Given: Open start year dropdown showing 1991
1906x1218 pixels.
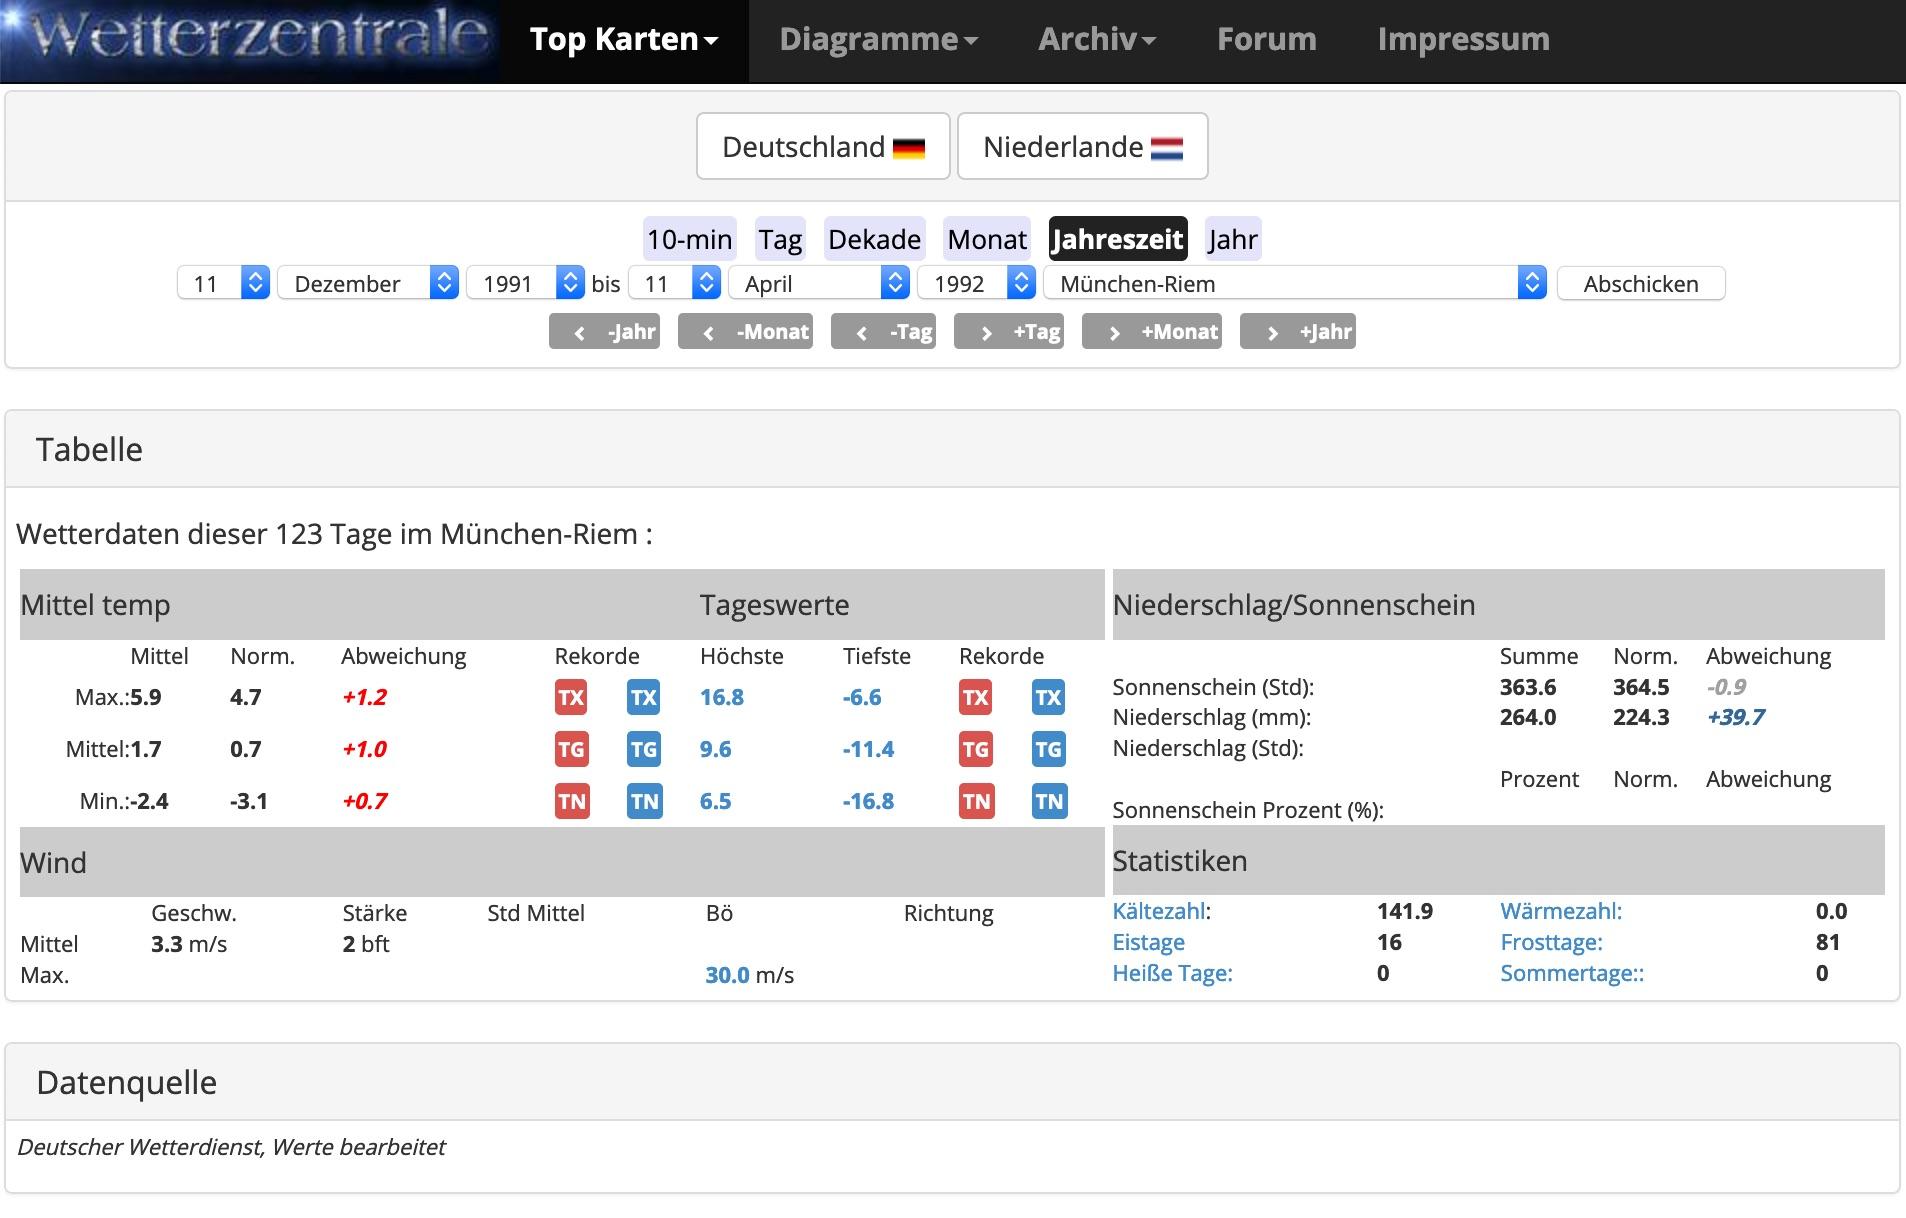Looking at the screenshot, I should point(525,283).
